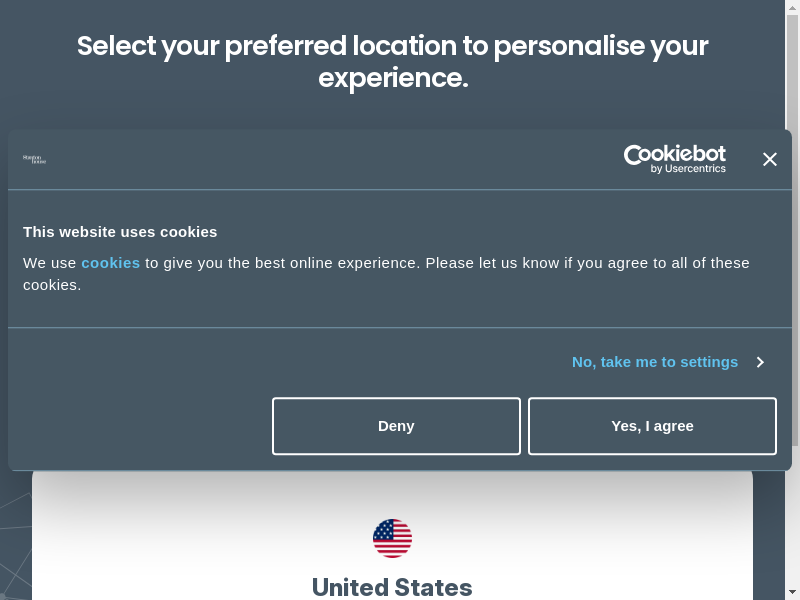This screenshot has height=600, width=800.
Task: Close the cookie consent dialog
Action: (x=769, y=159)
